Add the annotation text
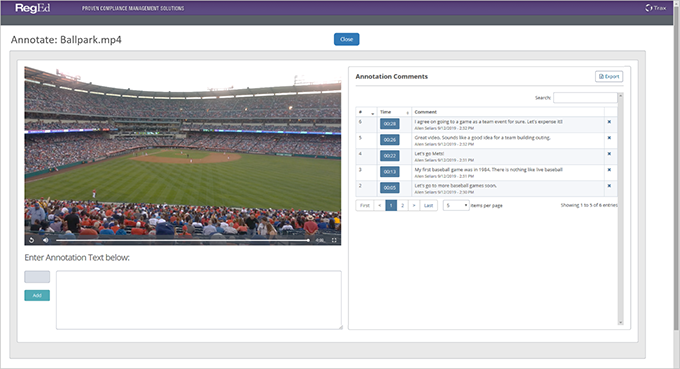 tap(37, 295)
